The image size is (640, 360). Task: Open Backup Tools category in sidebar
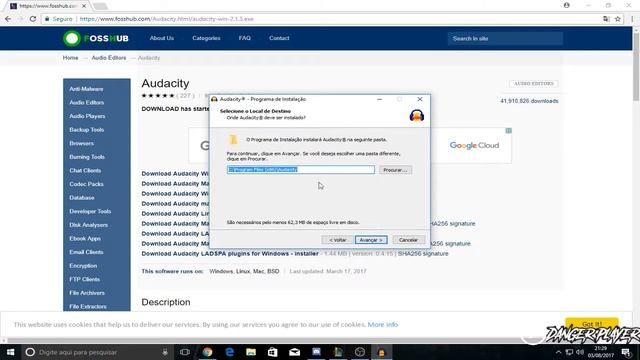coord(87,130)
